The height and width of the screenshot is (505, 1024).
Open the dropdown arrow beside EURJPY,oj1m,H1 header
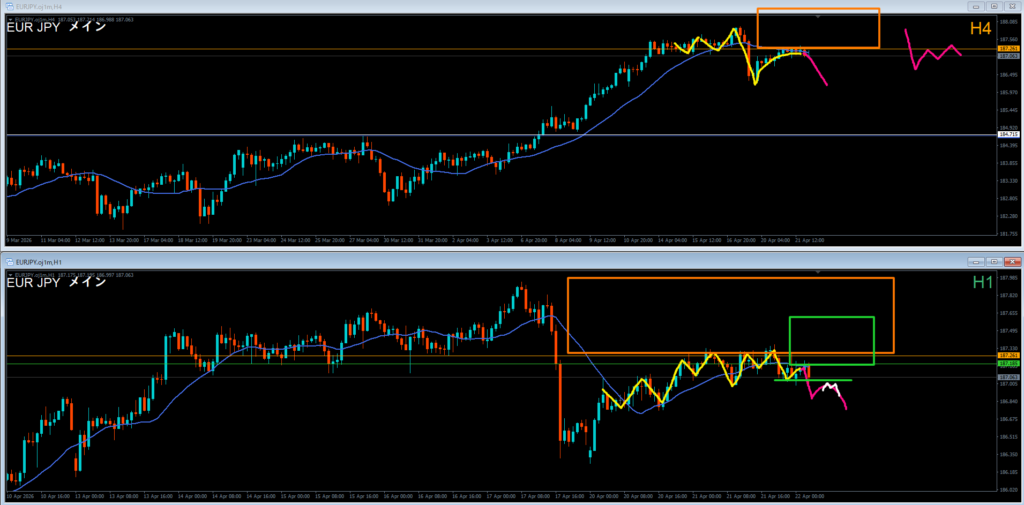point(9,275)
